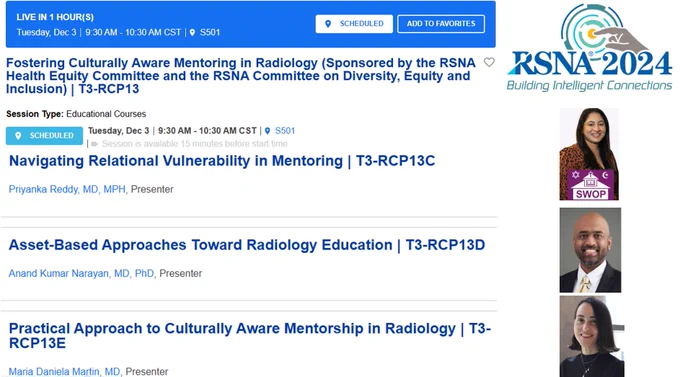This screenshot has width=680, height=377.
Task: Click photo of smiling man in suit
Action: point(590,250)
